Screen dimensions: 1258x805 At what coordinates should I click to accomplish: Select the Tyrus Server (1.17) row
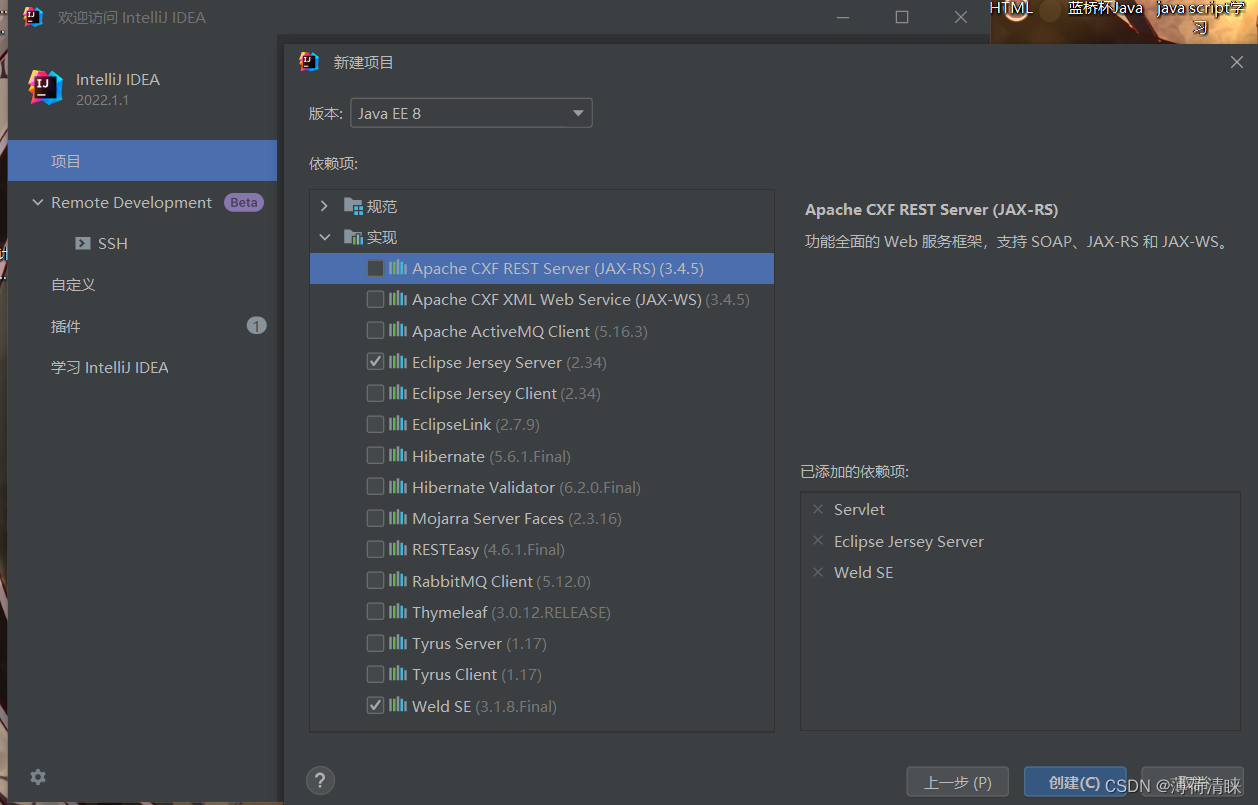tap(542, 643)
